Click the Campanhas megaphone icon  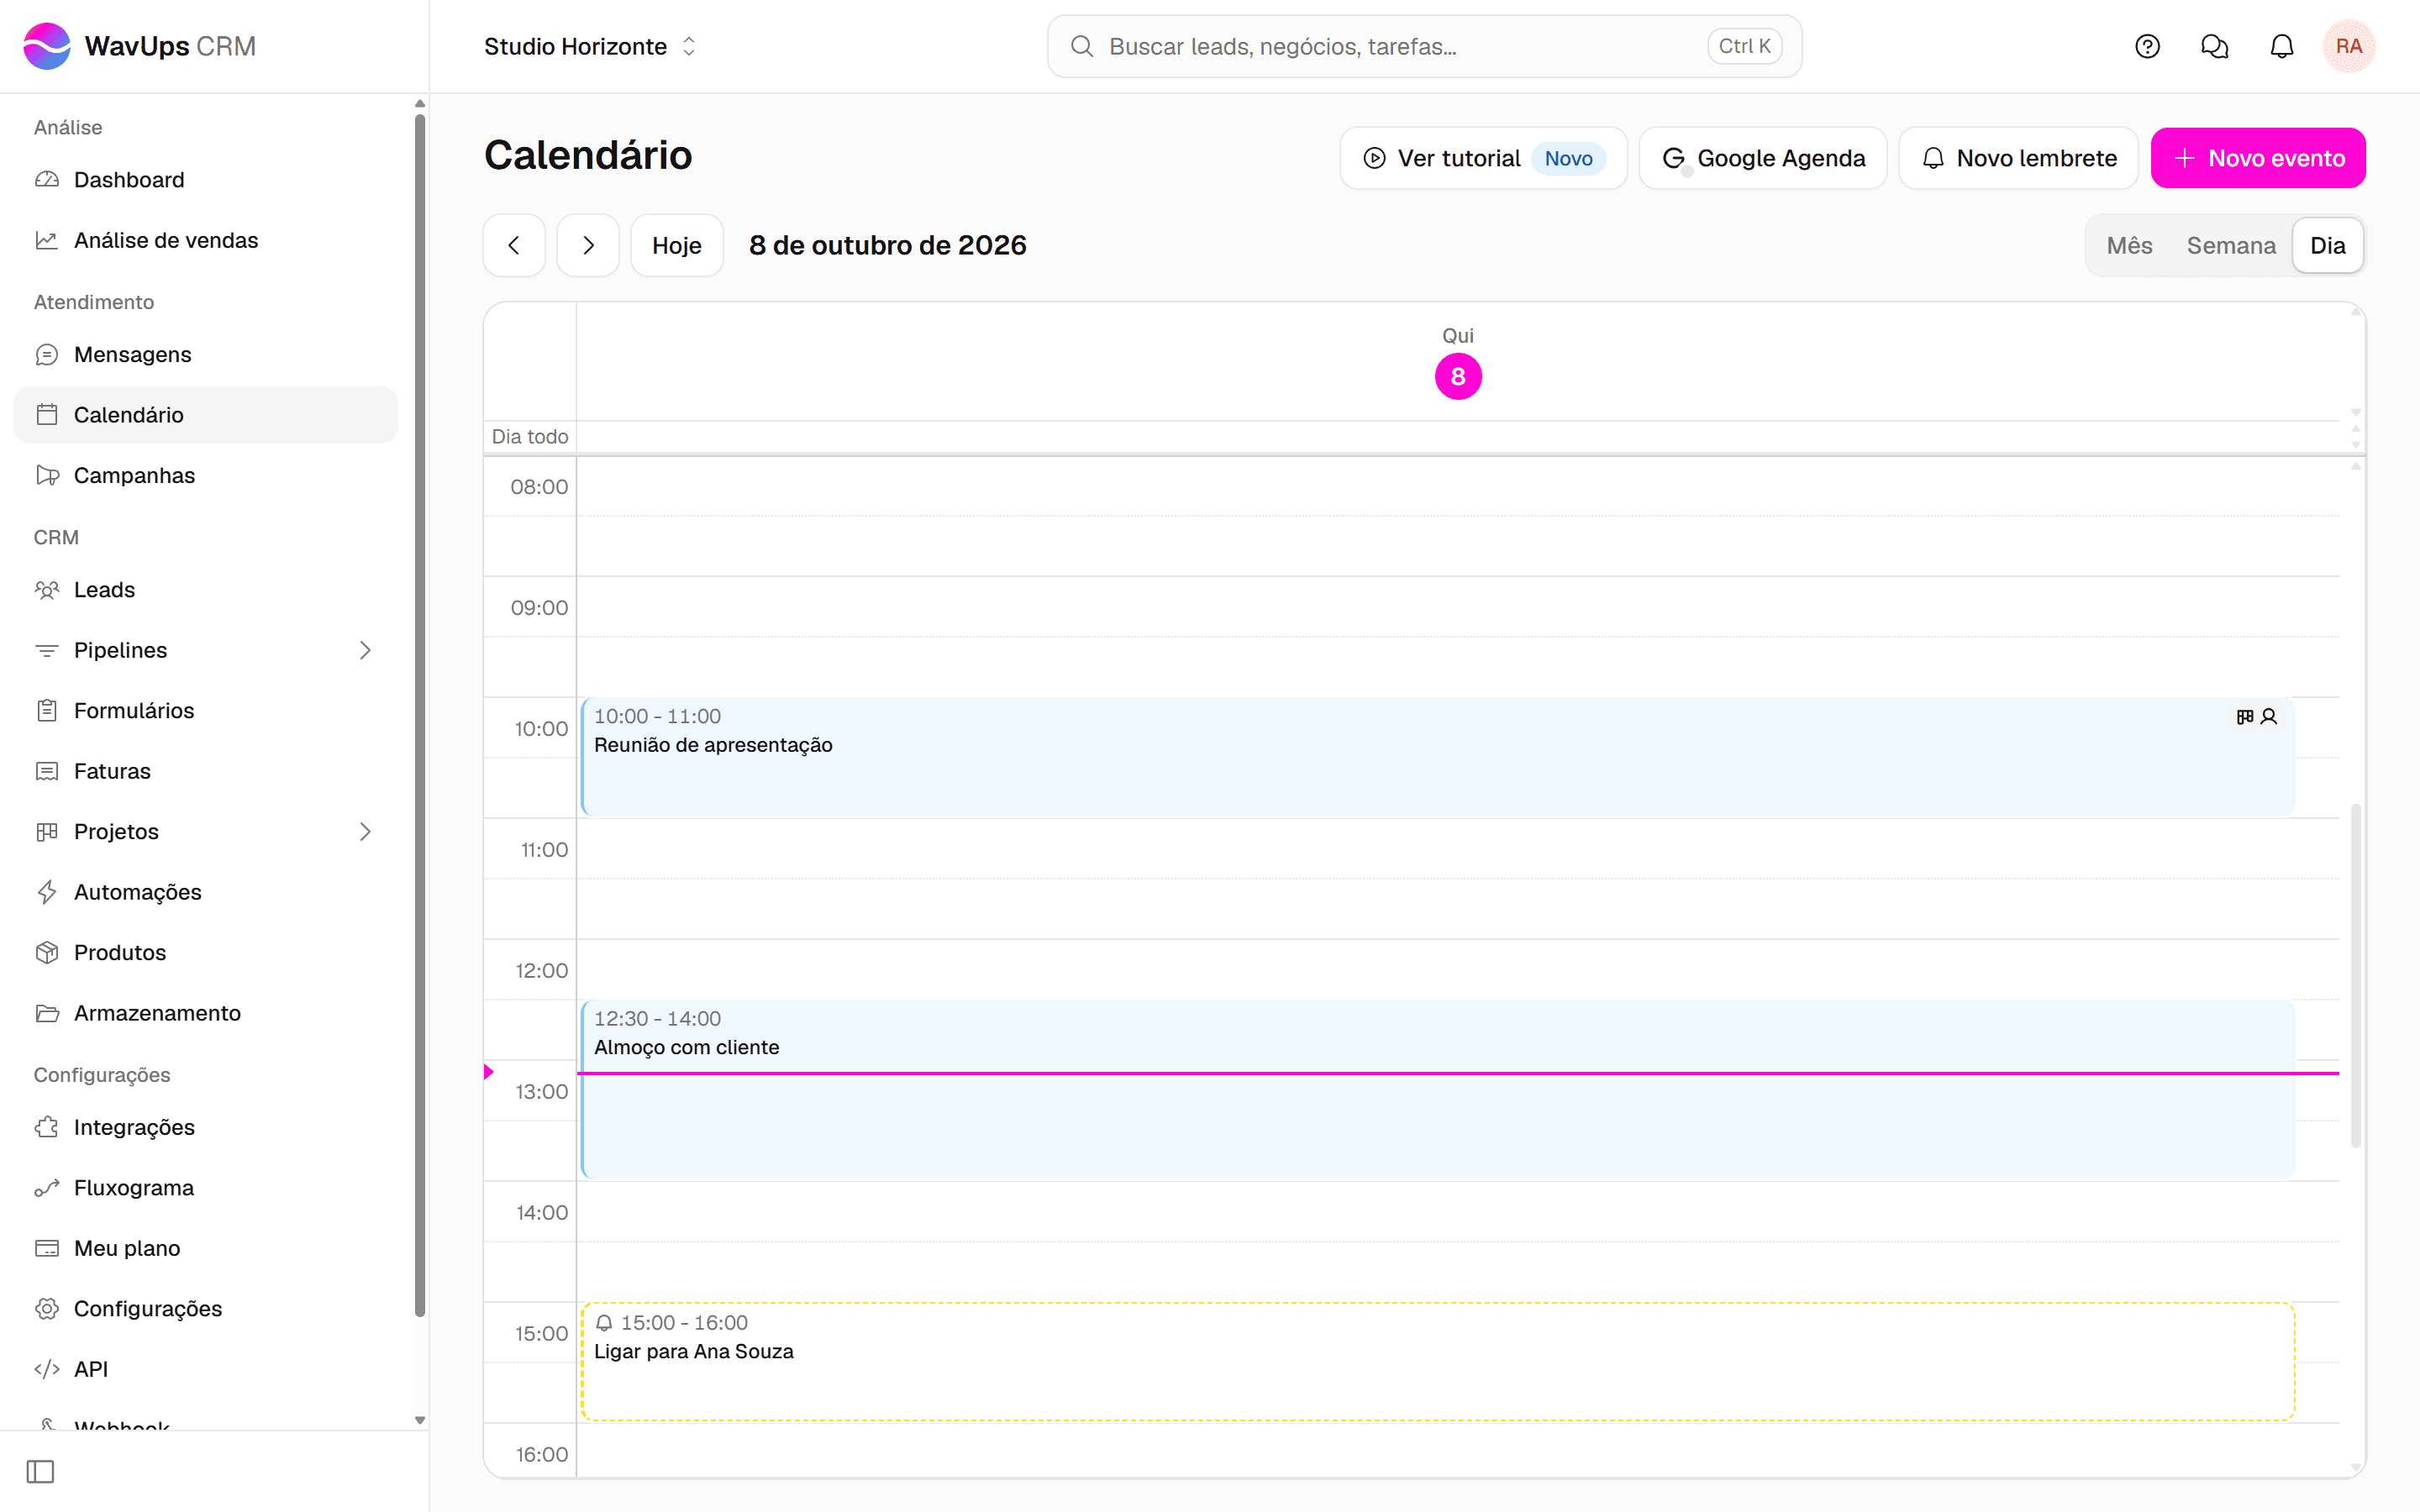tap(47, 475)
